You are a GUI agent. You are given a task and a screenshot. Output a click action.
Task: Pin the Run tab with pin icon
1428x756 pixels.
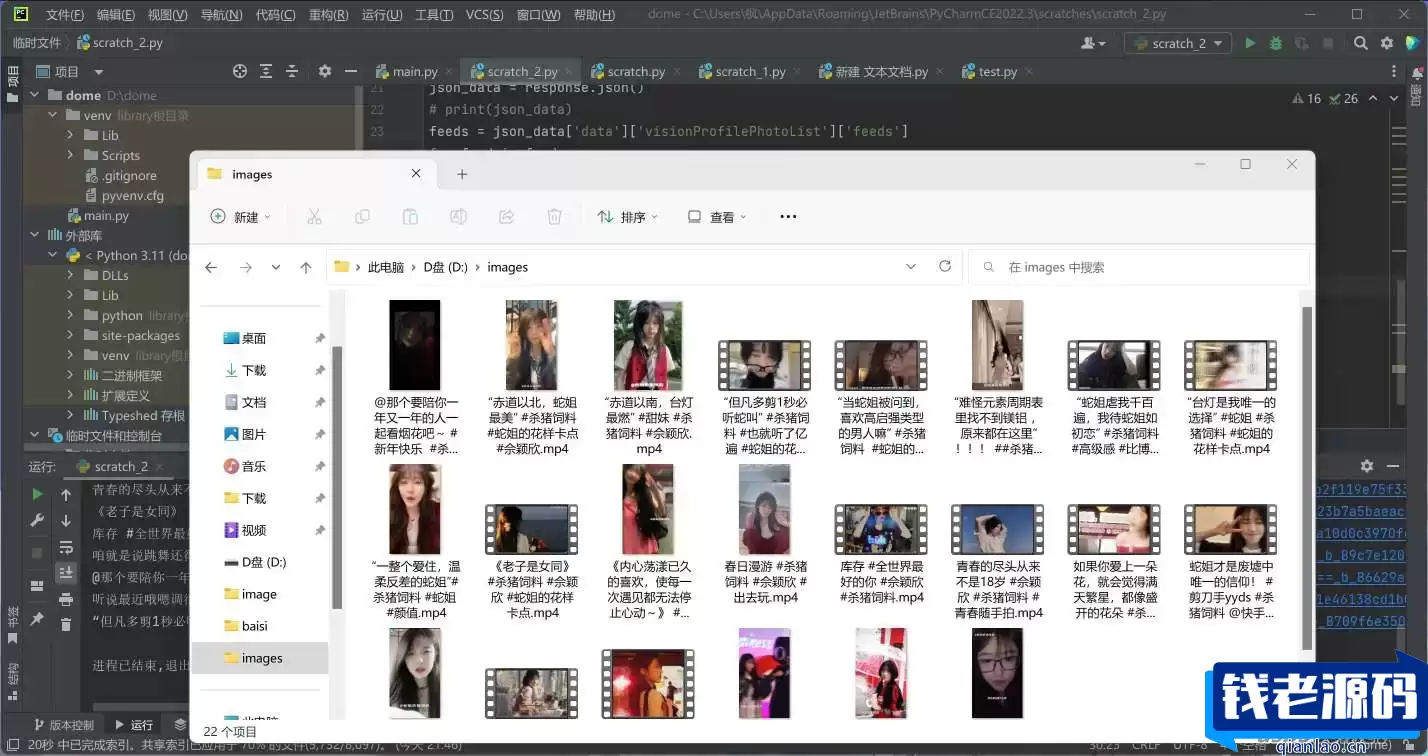[x=37, y=619]
